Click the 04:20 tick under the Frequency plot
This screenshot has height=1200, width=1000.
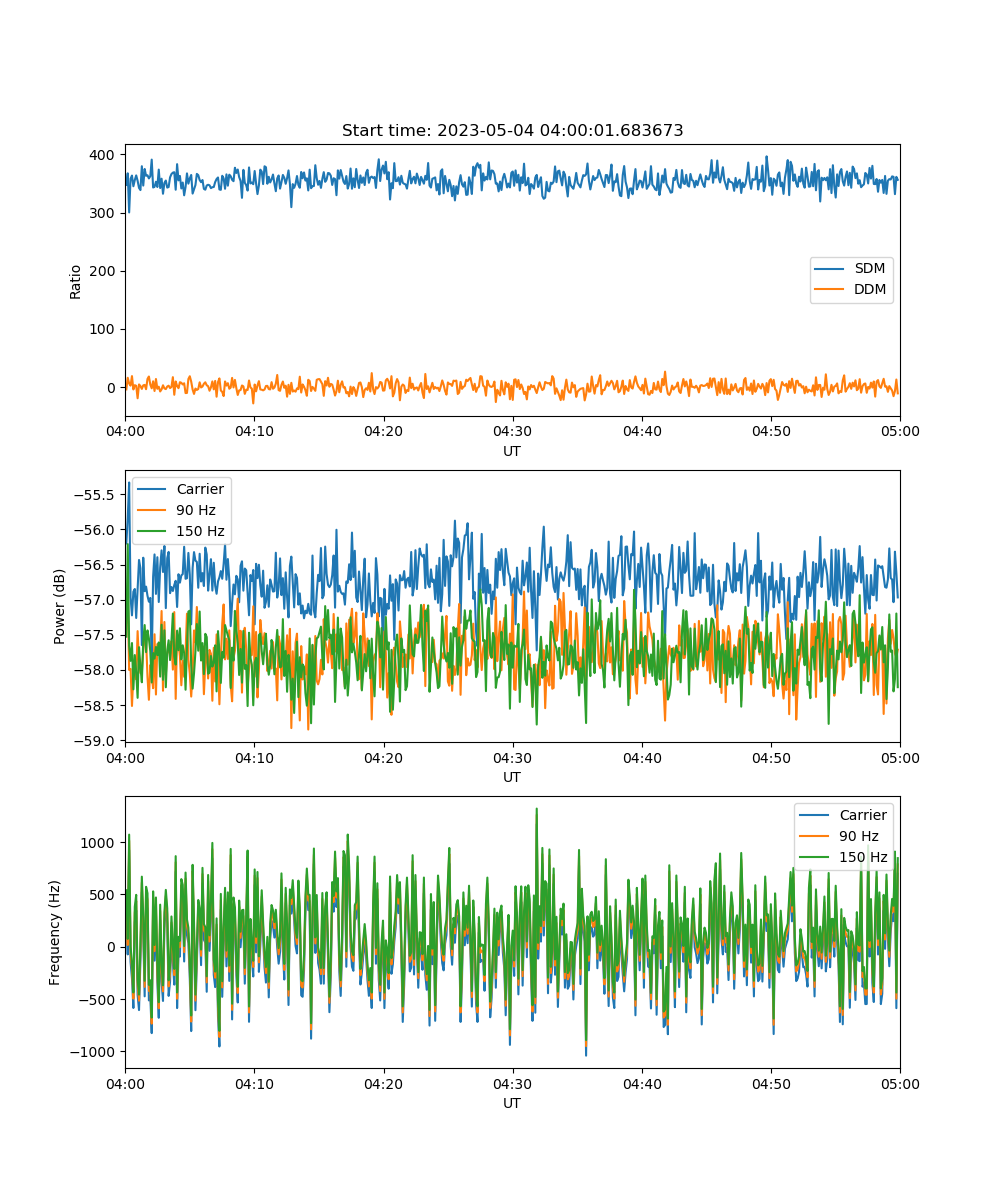click(383, 1083)
